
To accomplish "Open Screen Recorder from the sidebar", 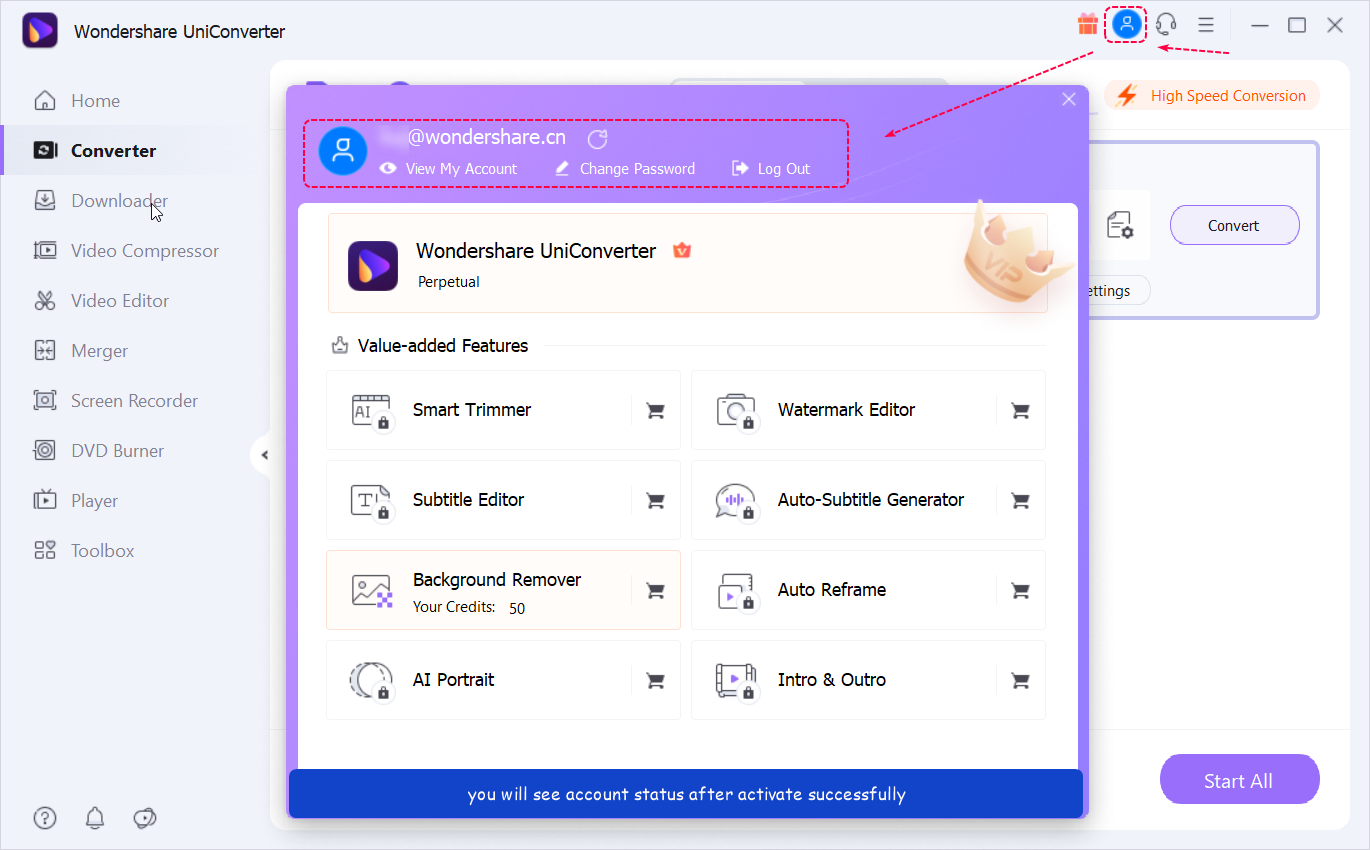I will [x=136, y=401].
